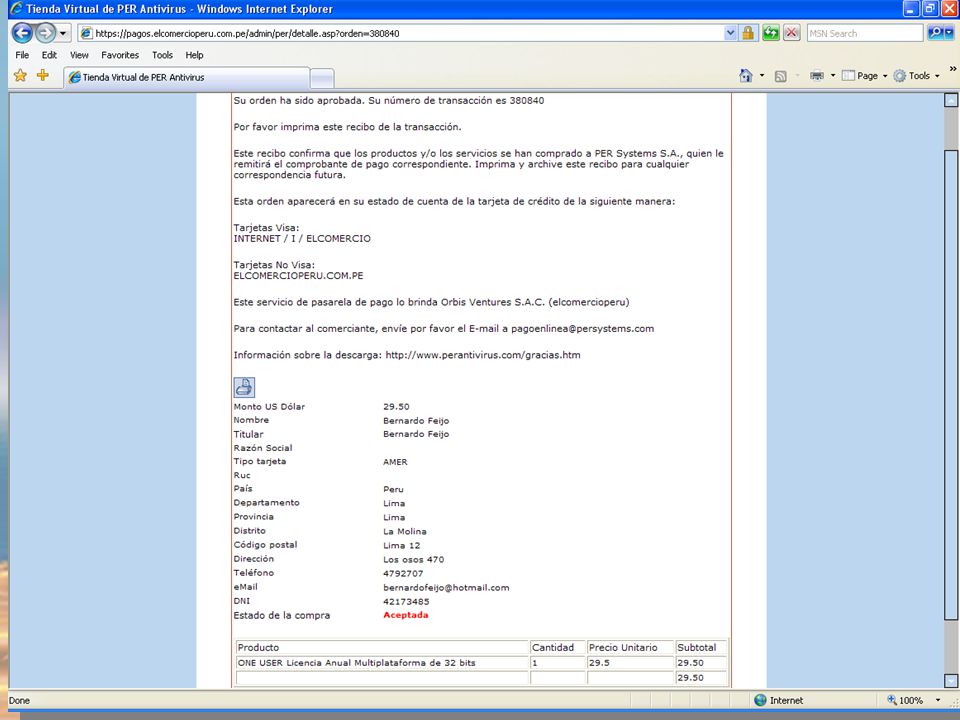Expand the Home button dropdown arrow
The width and height of the screenshot is (960, 720).
pos(762,75)
